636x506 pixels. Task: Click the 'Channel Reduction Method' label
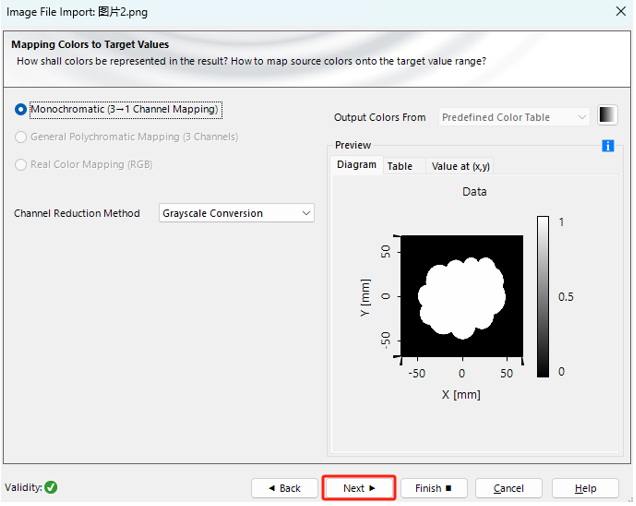coord(77,213)
